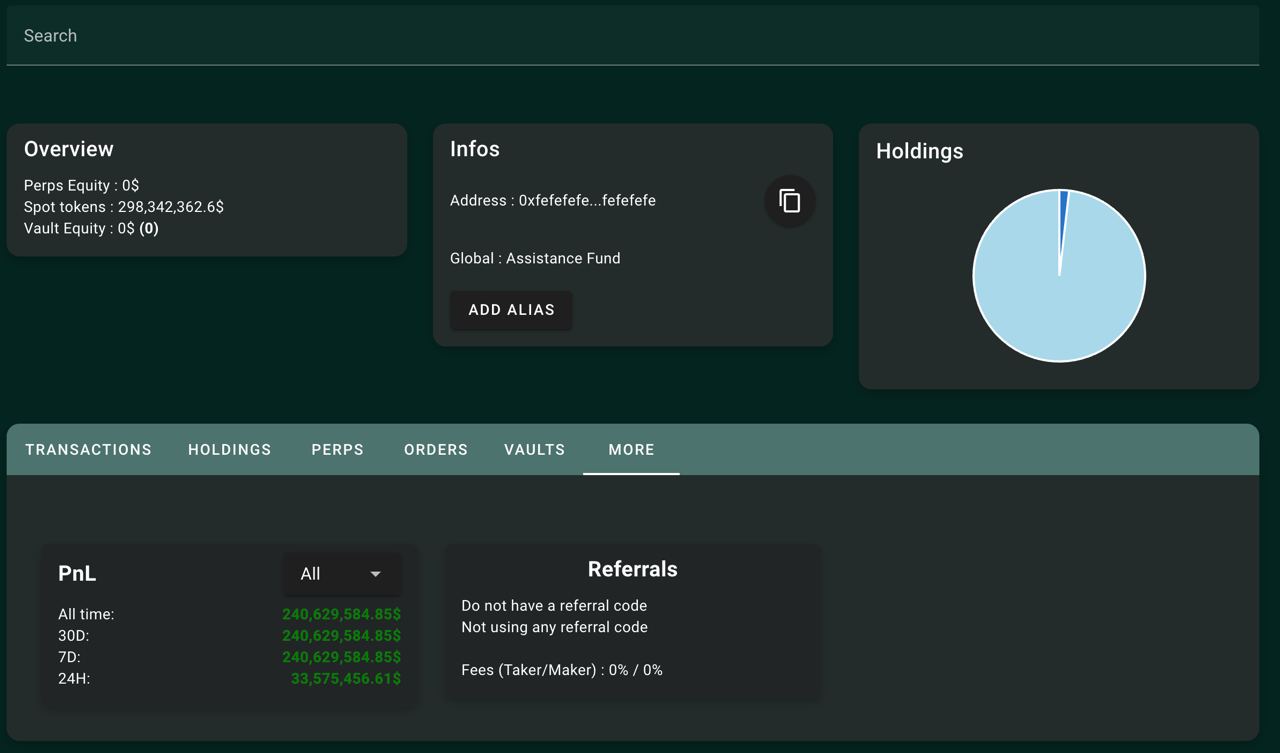Open the HOLDINGS tab

coord(230,450)
